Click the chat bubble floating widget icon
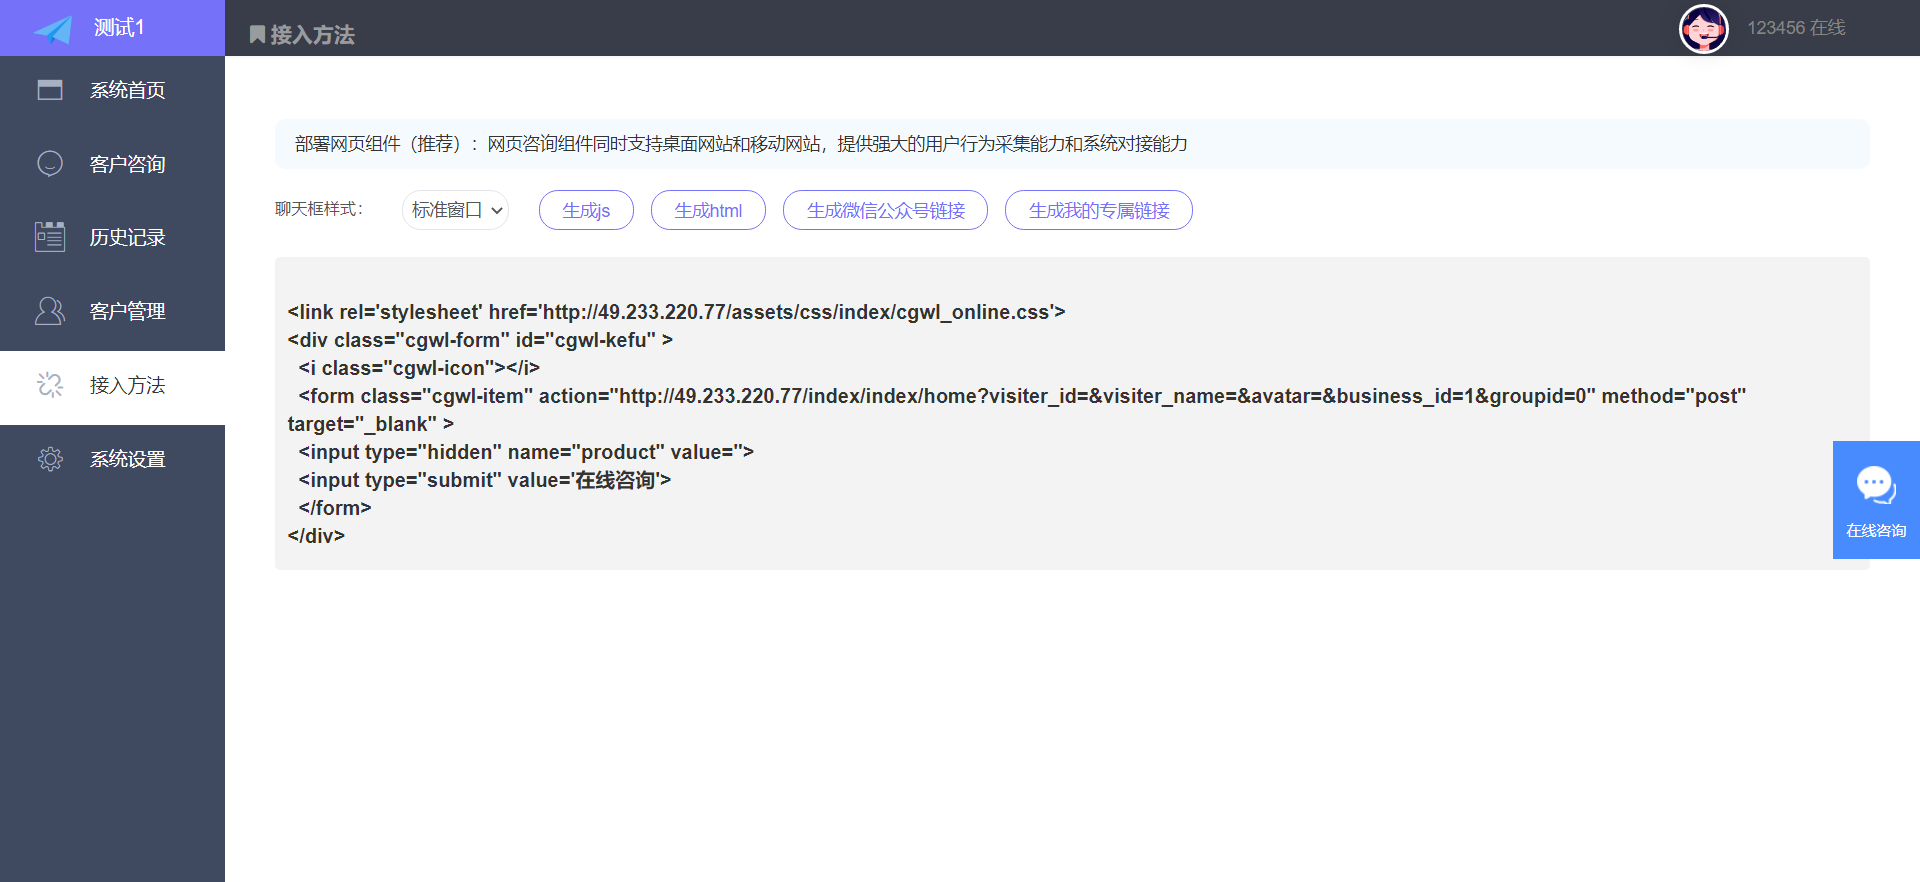Viewport: 1920px width, 882px height. tap(1875, 486)
